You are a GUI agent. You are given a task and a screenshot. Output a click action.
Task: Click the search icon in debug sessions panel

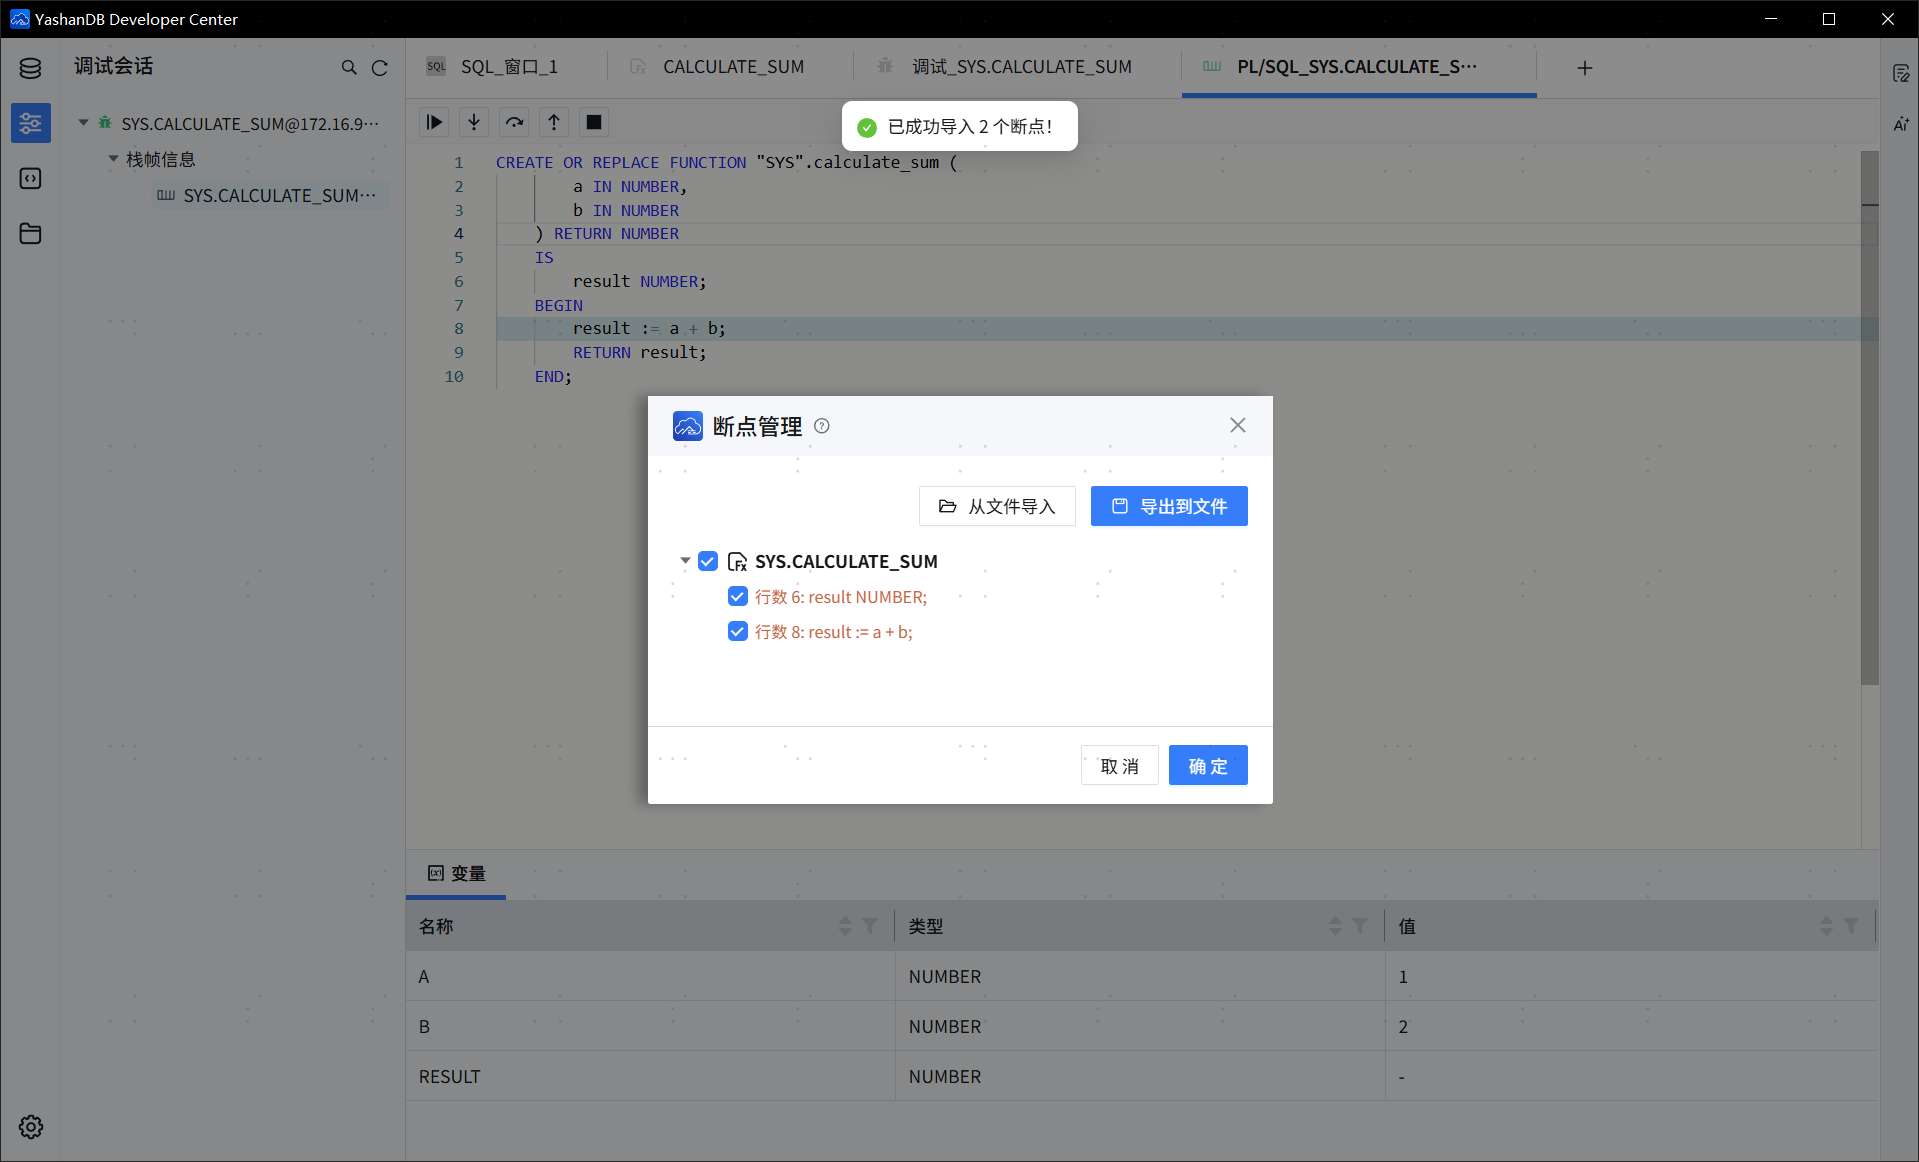(x=349, y=68)
